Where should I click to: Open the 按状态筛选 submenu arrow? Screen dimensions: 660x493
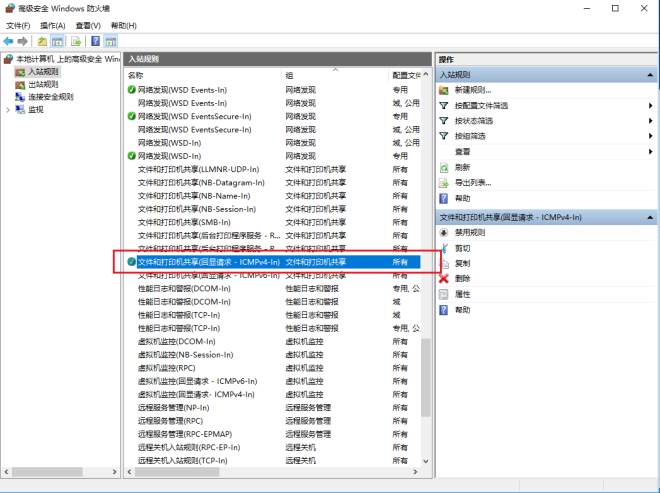click(x=650, y=121)
